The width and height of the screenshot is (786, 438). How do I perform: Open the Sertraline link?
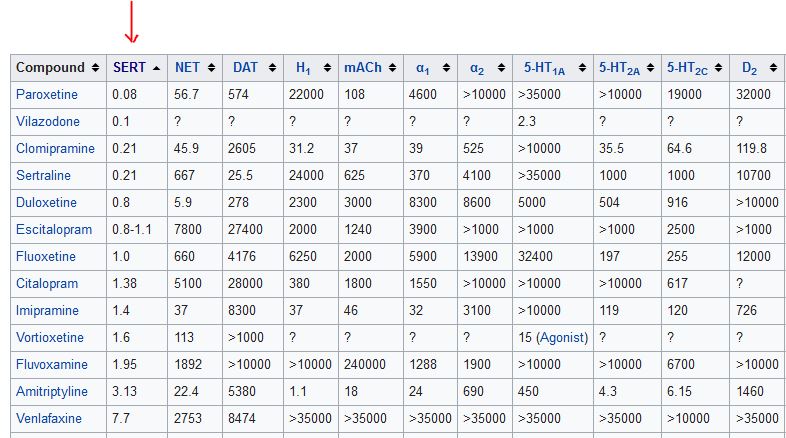point(43,176)
